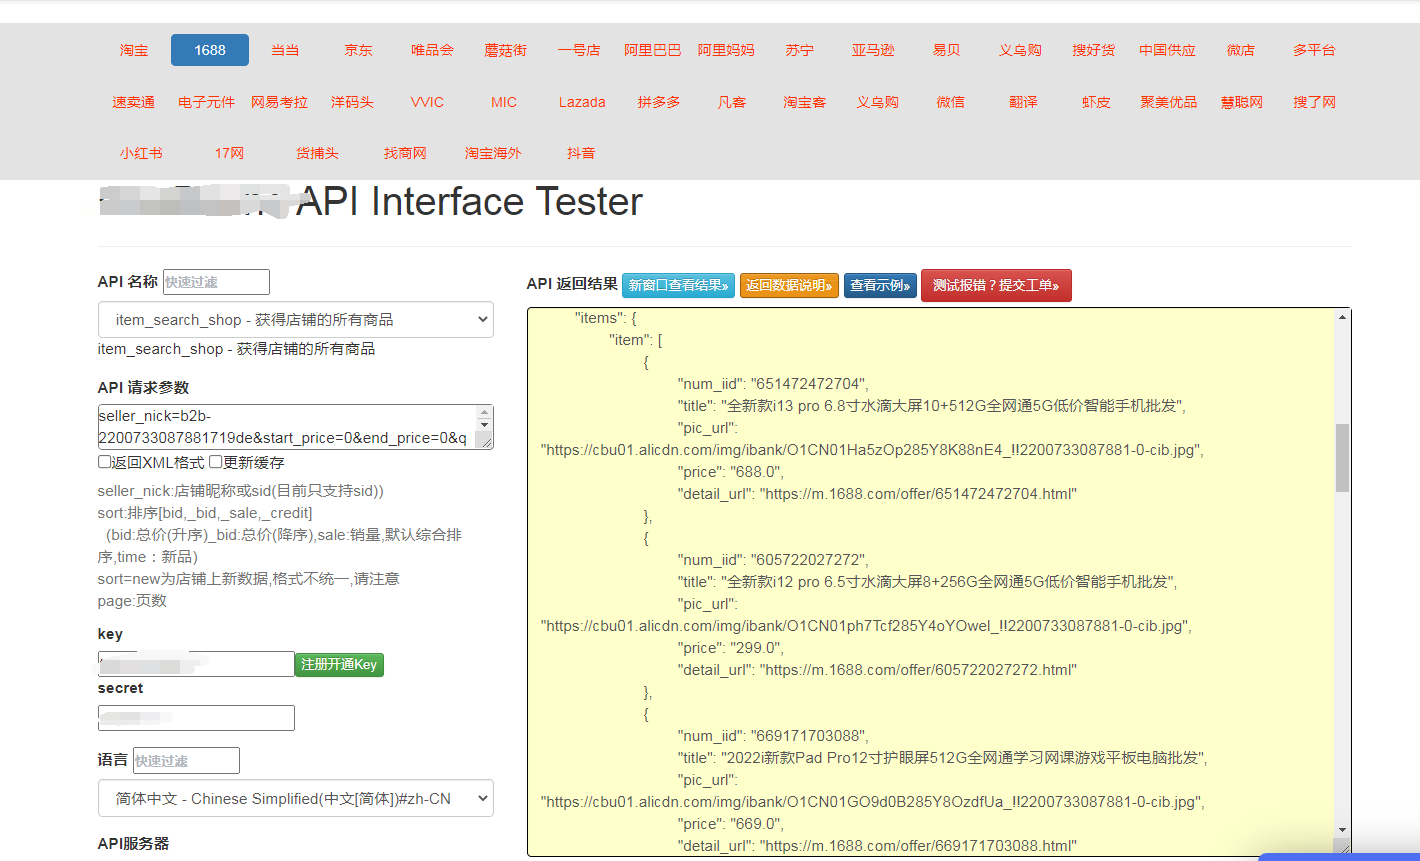Select the 阿里妈妈 tab
This screenshot has height=861, width=1420.
coord(726,50)
